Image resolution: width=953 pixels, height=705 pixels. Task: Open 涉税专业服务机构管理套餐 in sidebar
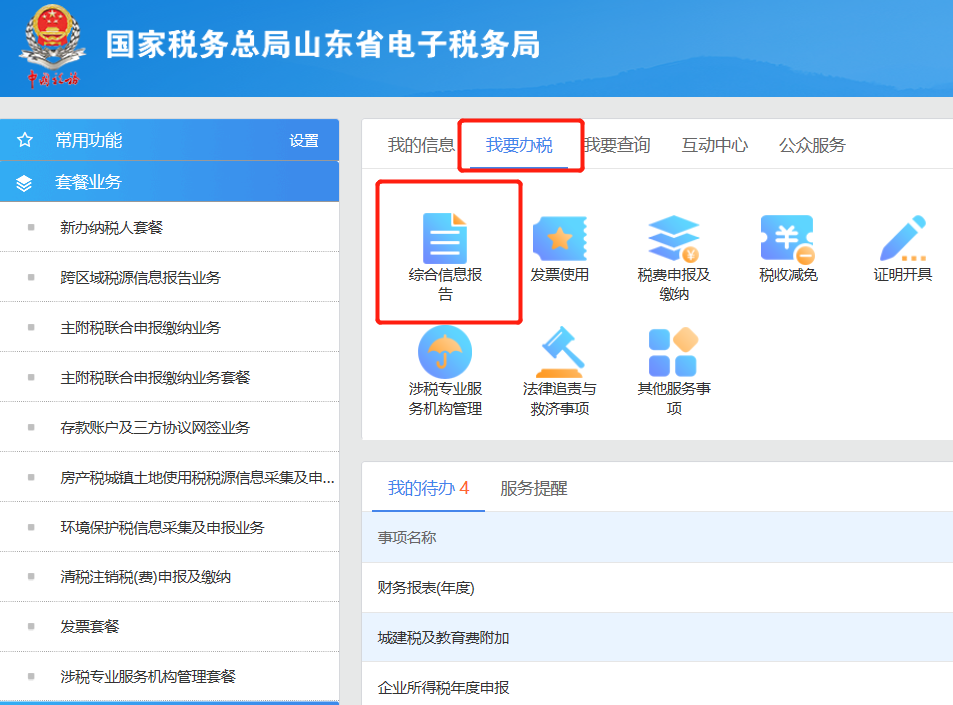[x=170, y=676]
